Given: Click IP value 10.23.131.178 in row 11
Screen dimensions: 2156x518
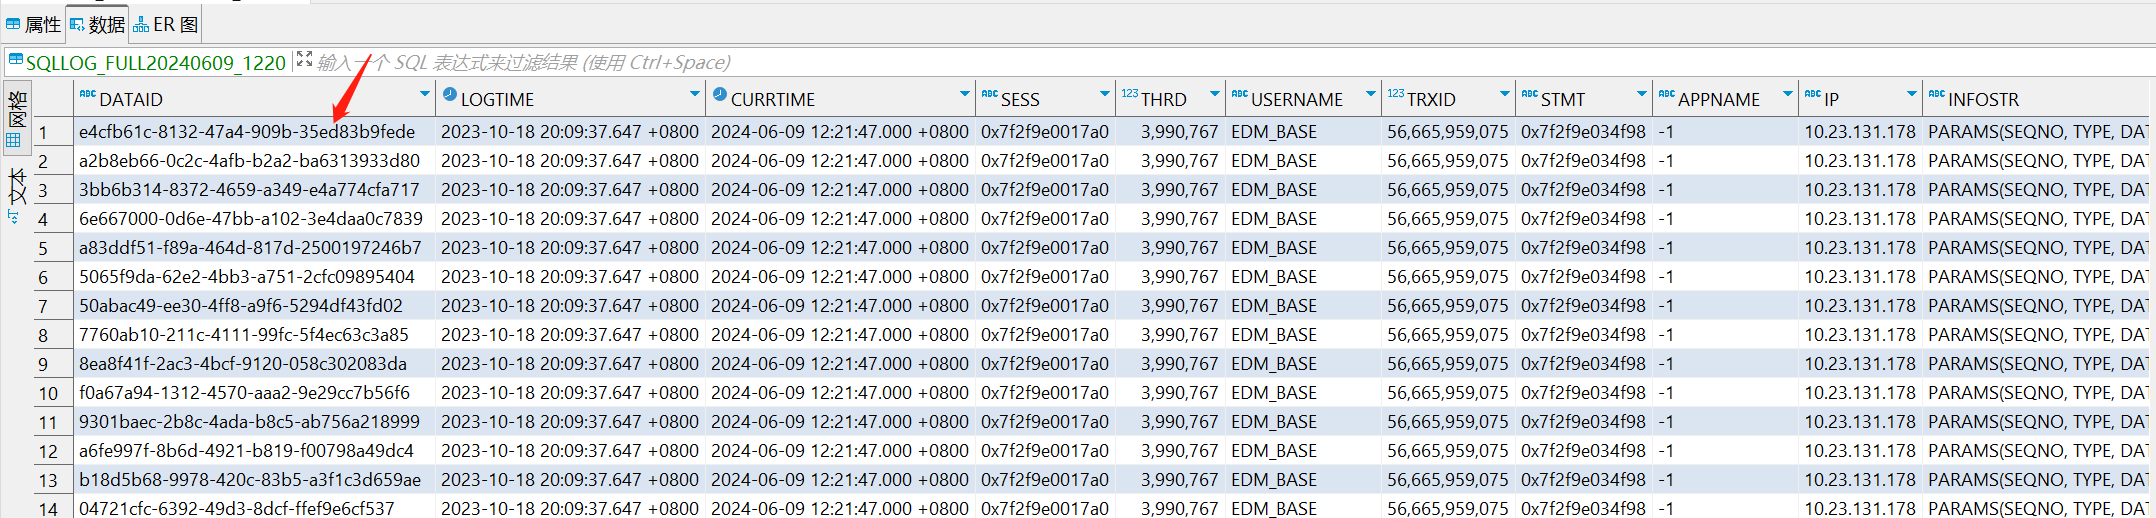Looking at the screenshot, I should coord(1860,422).
